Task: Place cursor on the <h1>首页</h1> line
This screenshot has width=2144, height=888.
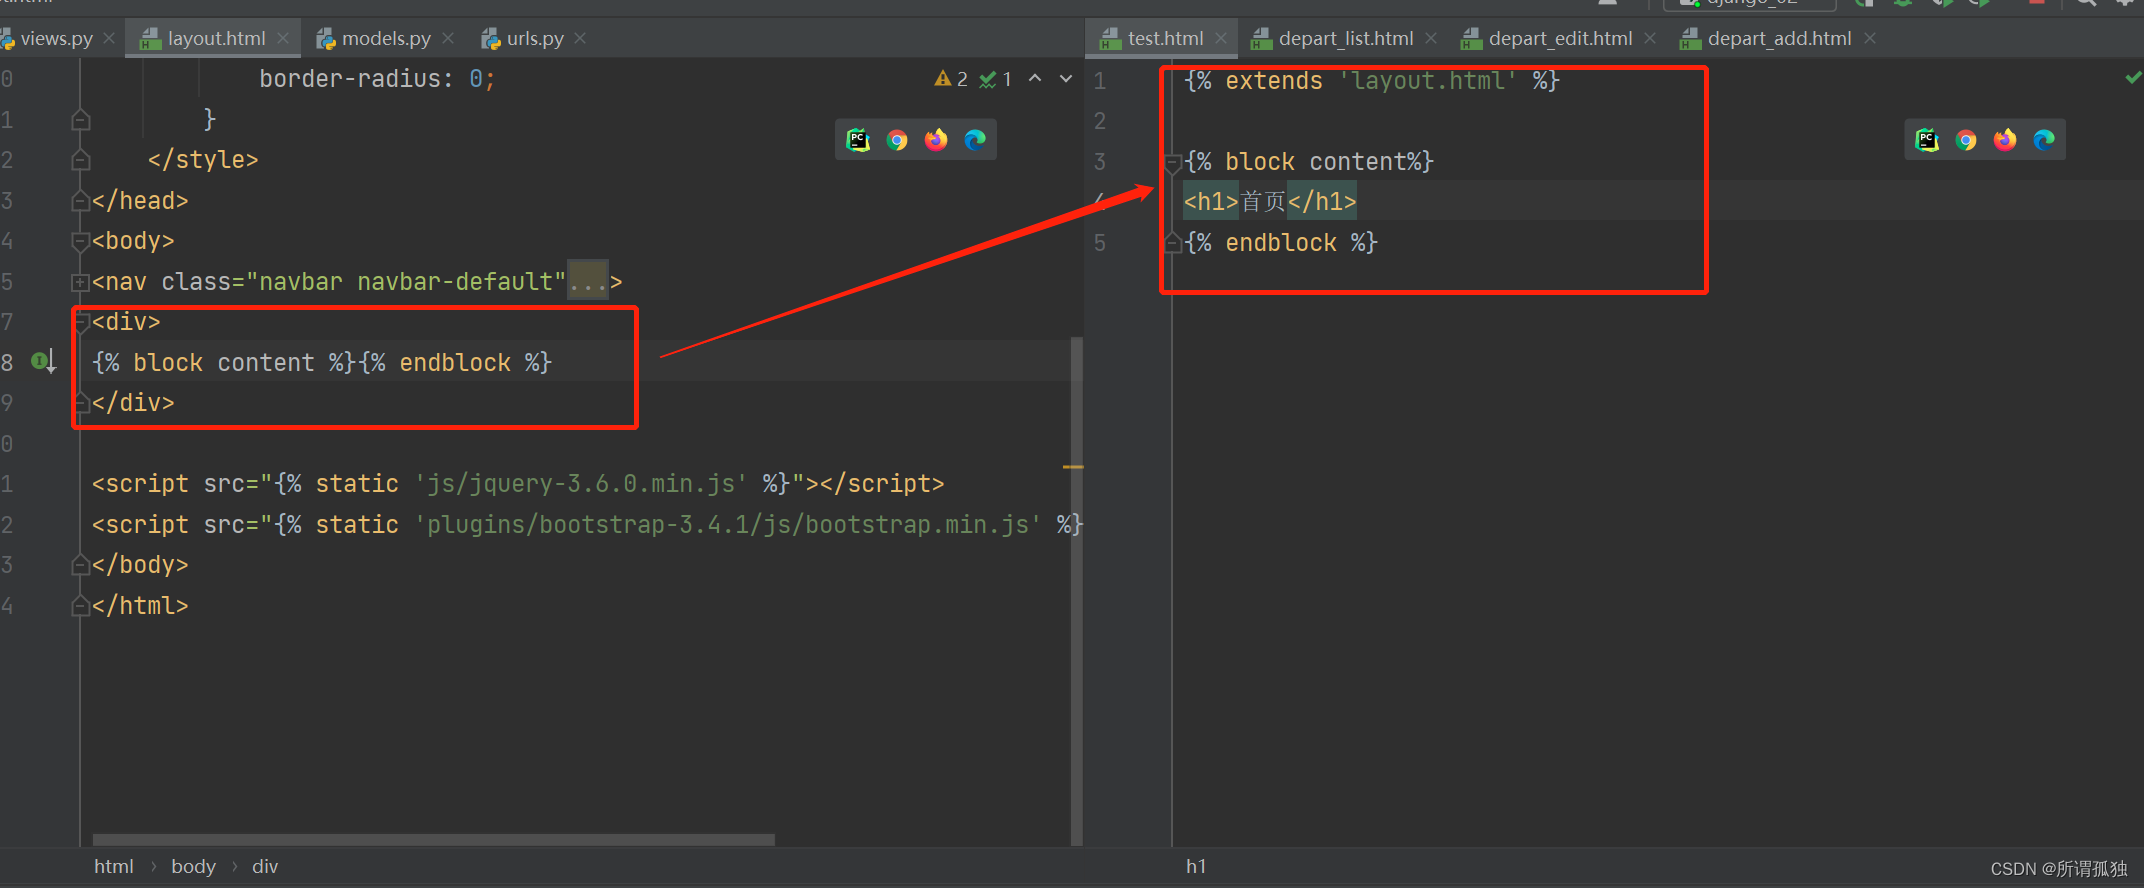Action: click(1270, 202)
